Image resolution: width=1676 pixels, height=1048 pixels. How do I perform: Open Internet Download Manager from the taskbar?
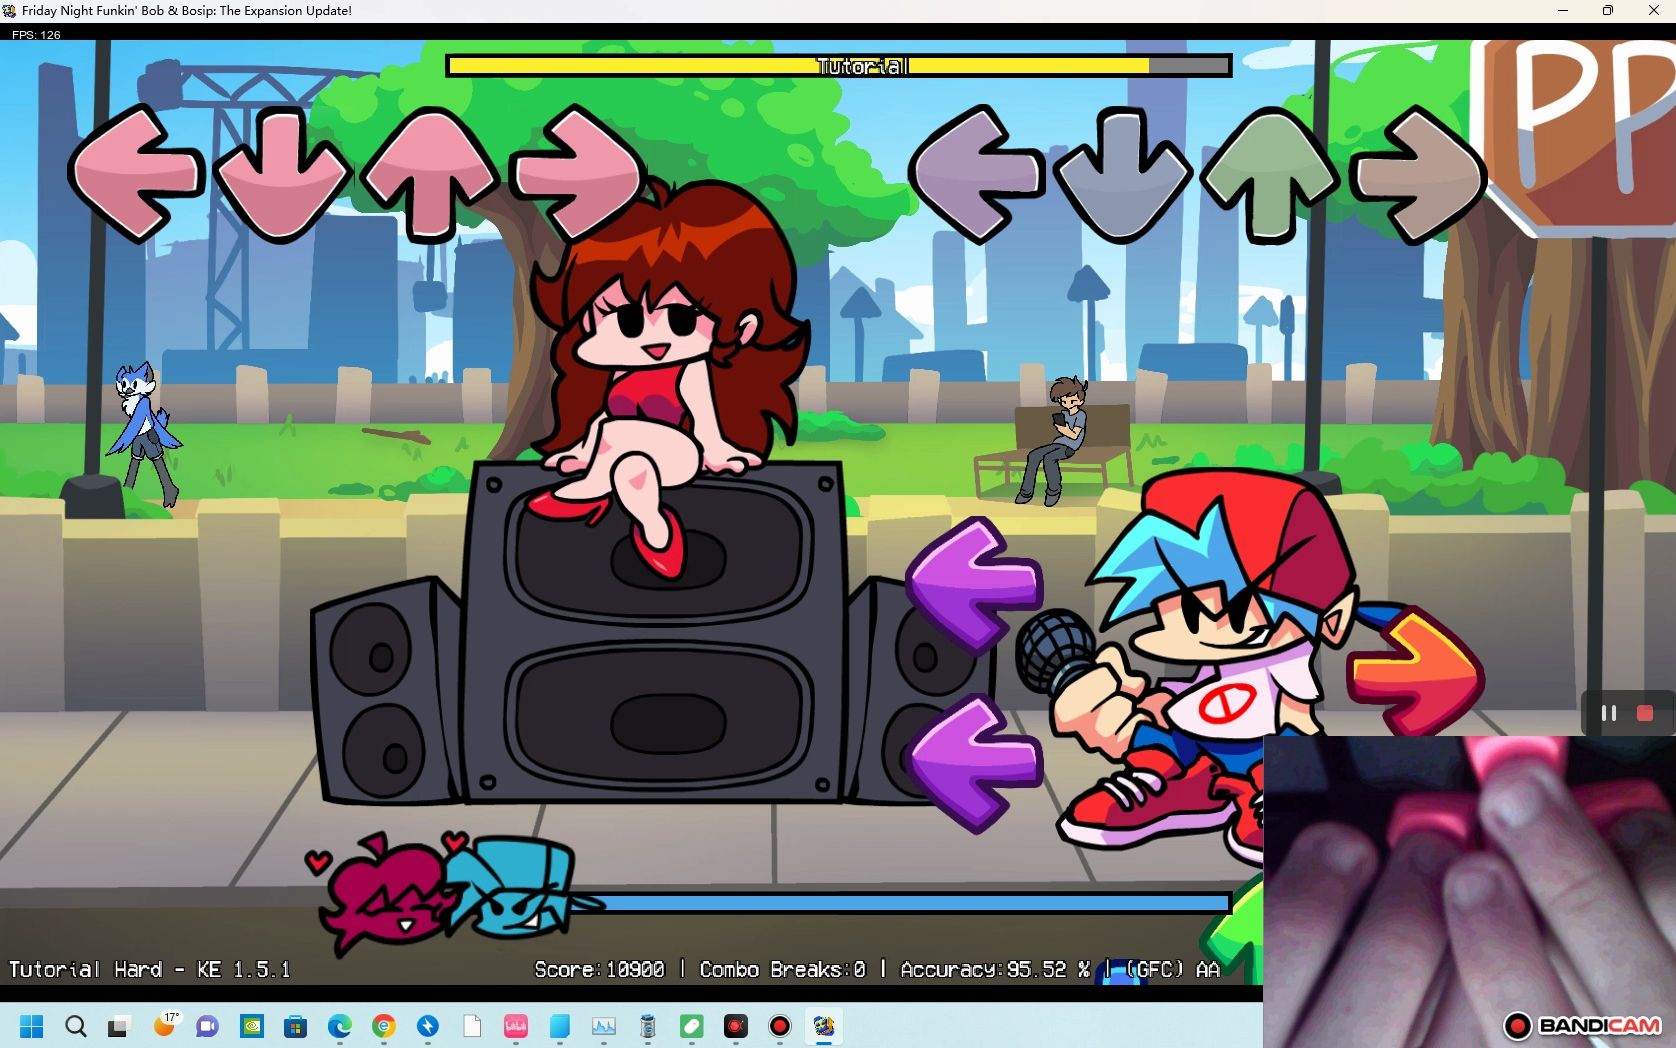427,1027
